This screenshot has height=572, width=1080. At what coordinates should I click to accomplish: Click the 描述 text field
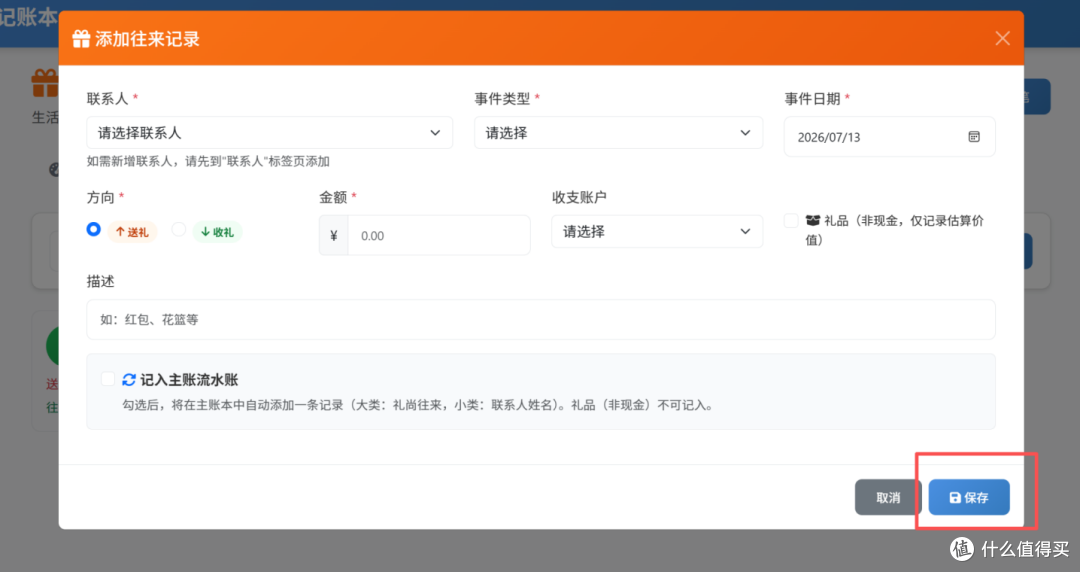[541, 319]
